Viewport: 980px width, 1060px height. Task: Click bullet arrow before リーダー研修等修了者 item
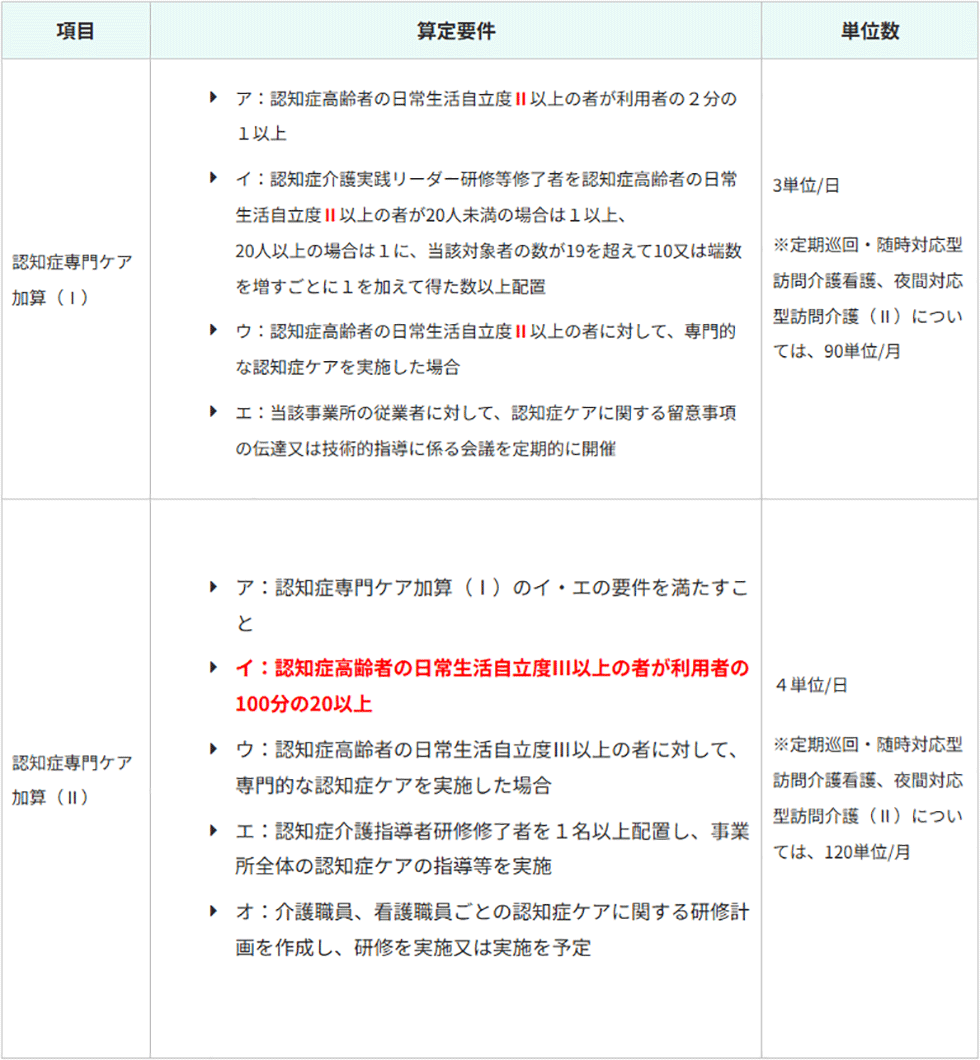[x=213, y=178]
